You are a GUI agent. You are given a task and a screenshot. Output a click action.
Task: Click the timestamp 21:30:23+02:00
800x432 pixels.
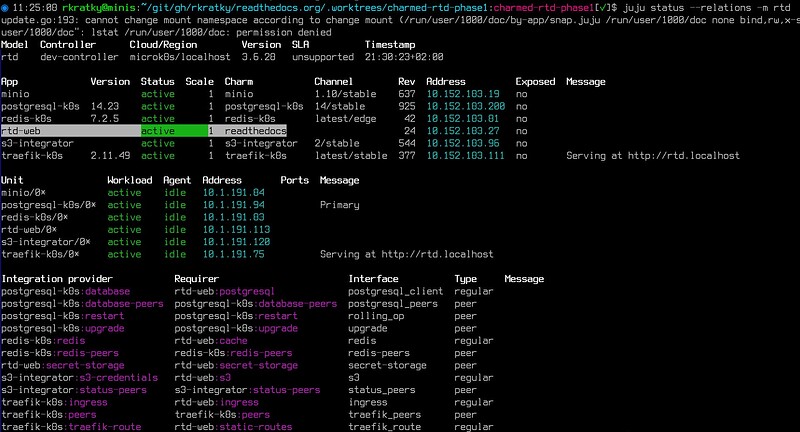pyautogui.click(x=404, y=57)
